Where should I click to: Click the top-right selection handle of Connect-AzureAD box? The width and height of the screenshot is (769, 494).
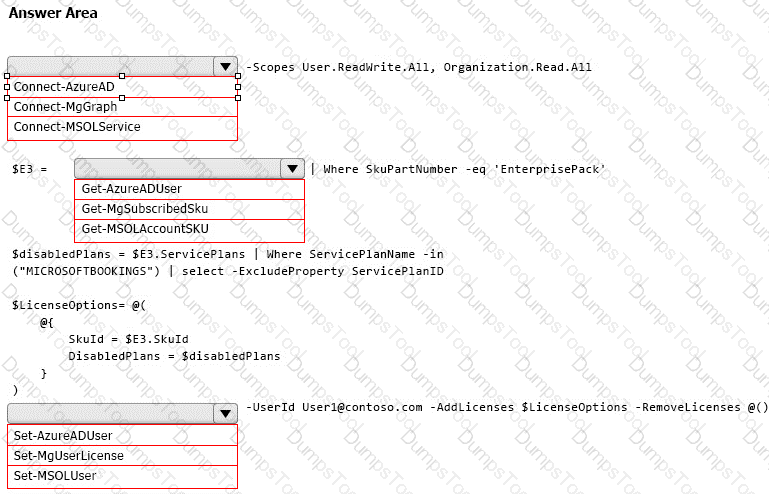(238, 76)
